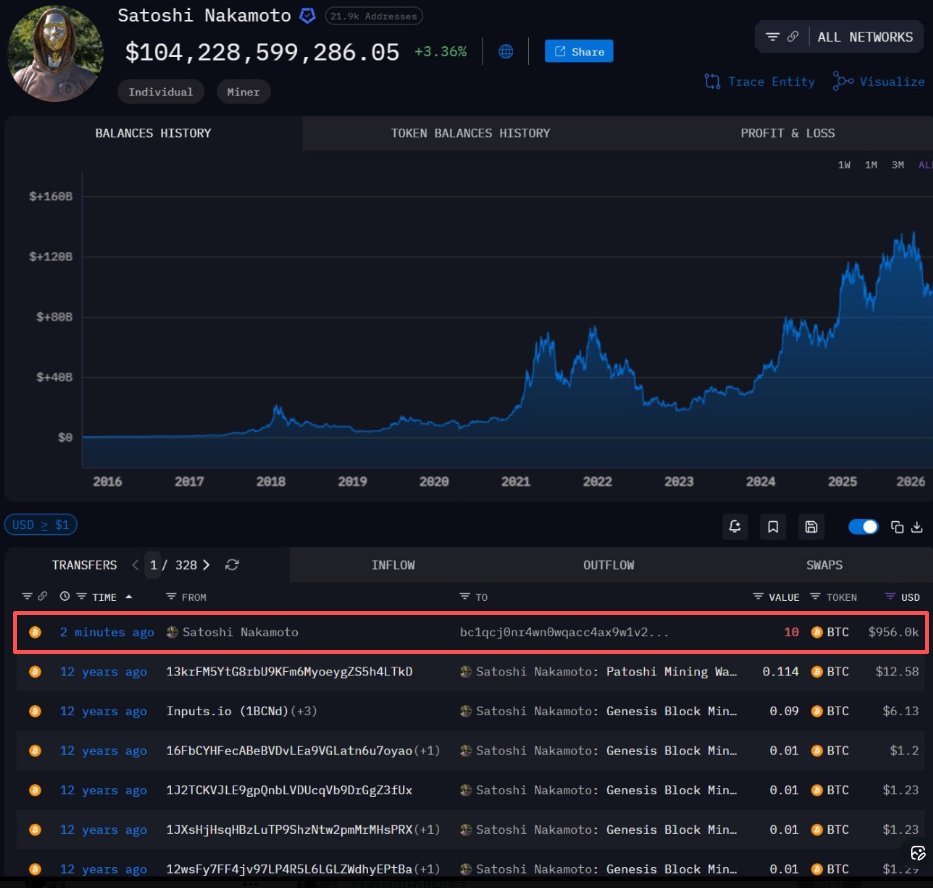The width and height of the screenshot is (933, 888).
Task: Click the verified badge beside Satoshi Nakamoto
Action: [307, 15]
